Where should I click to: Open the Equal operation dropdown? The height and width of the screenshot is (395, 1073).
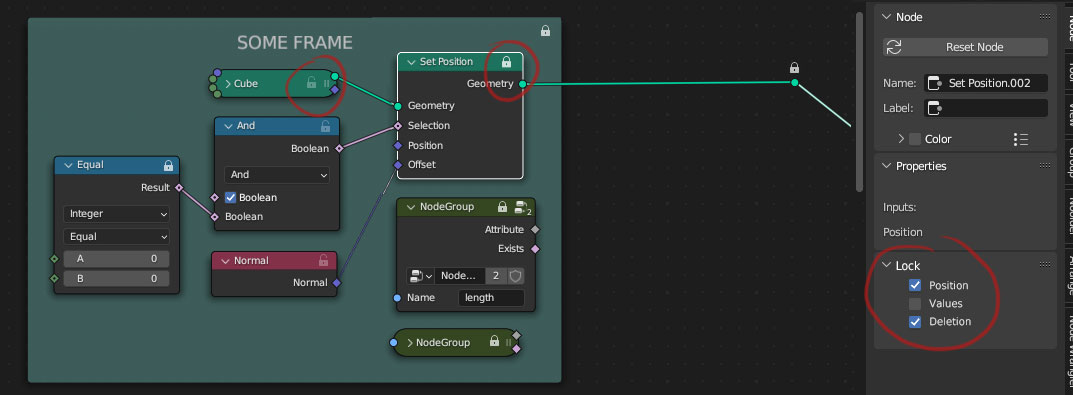116,237
